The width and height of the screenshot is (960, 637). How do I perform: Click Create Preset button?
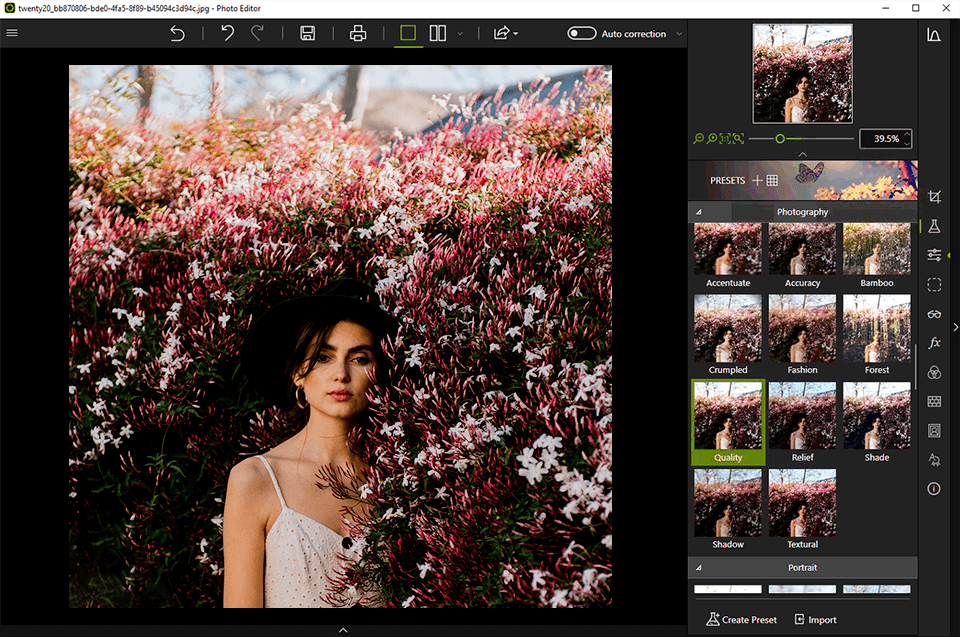pos(741,619)
